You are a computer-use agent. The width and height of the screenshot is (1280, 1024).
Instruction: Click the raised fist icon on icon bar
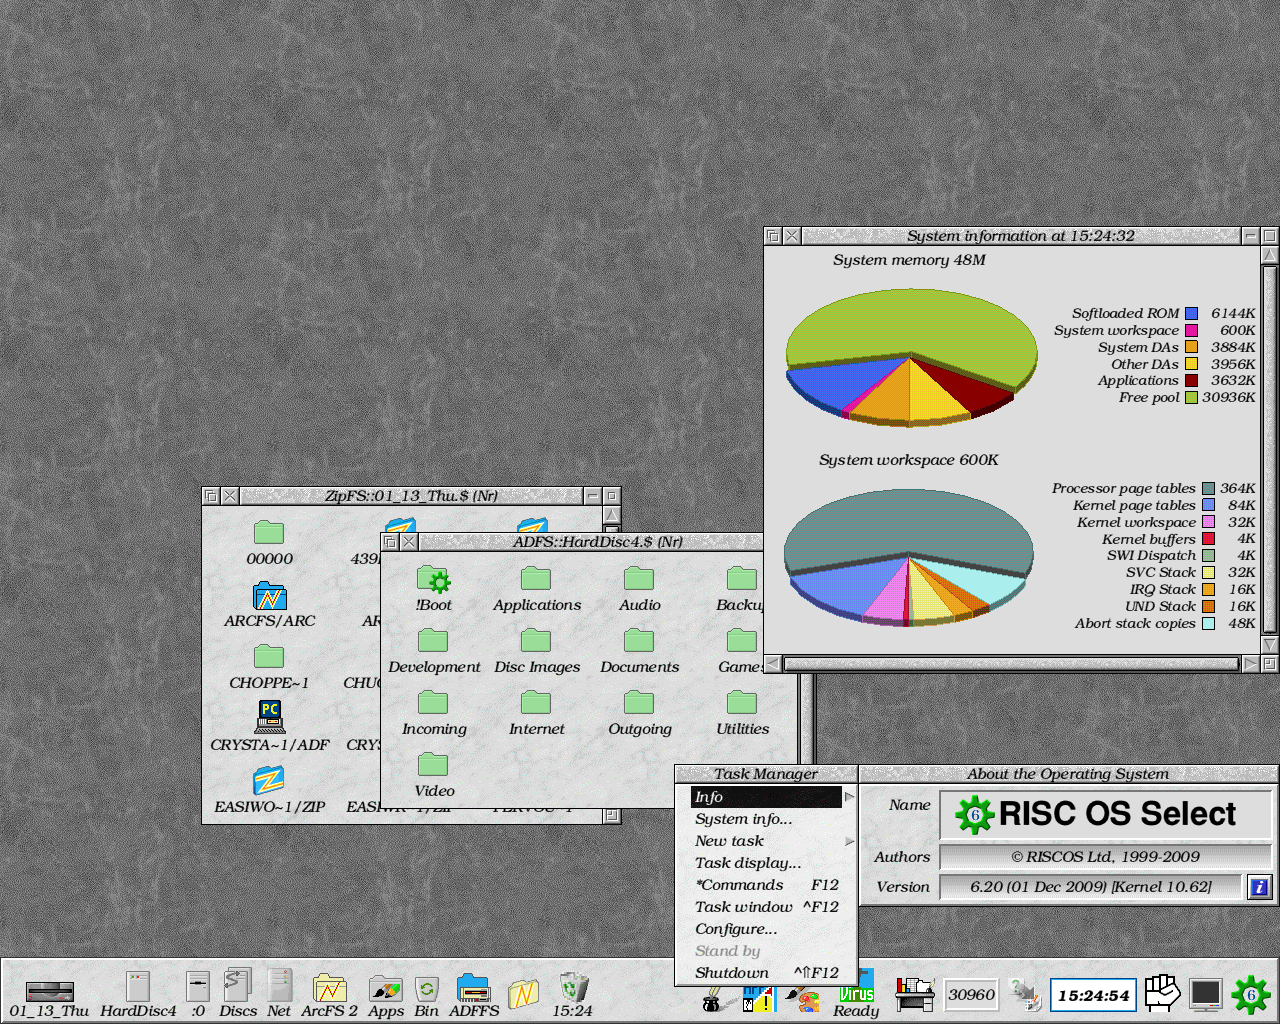coord(1163,993)
